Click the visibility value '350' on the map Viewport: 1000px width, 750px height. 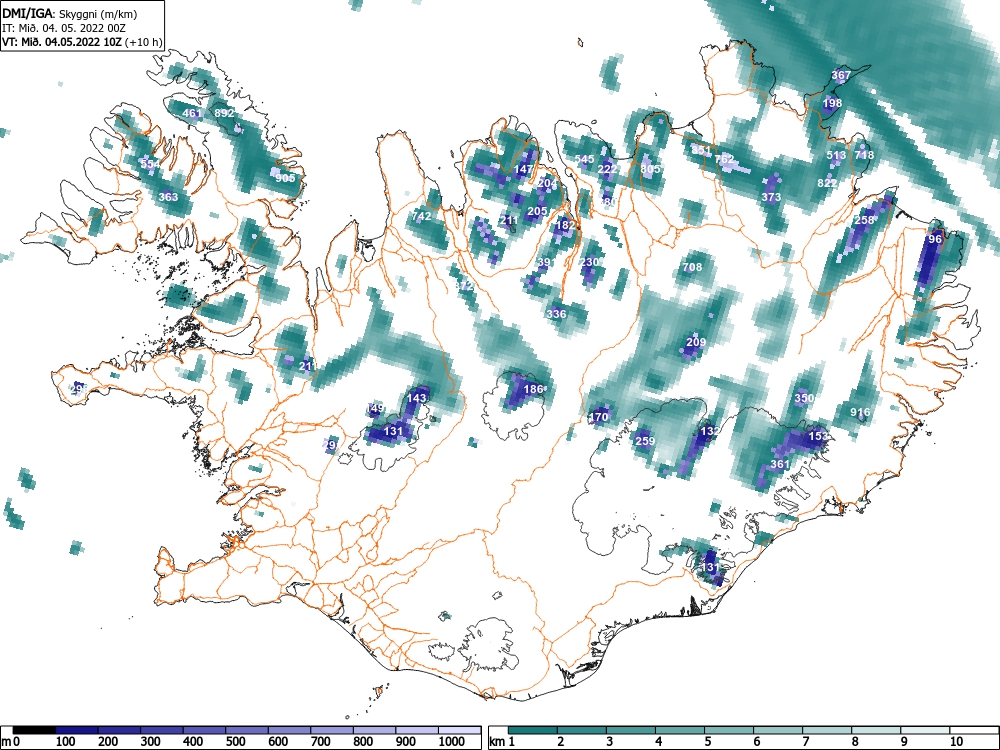804,399
